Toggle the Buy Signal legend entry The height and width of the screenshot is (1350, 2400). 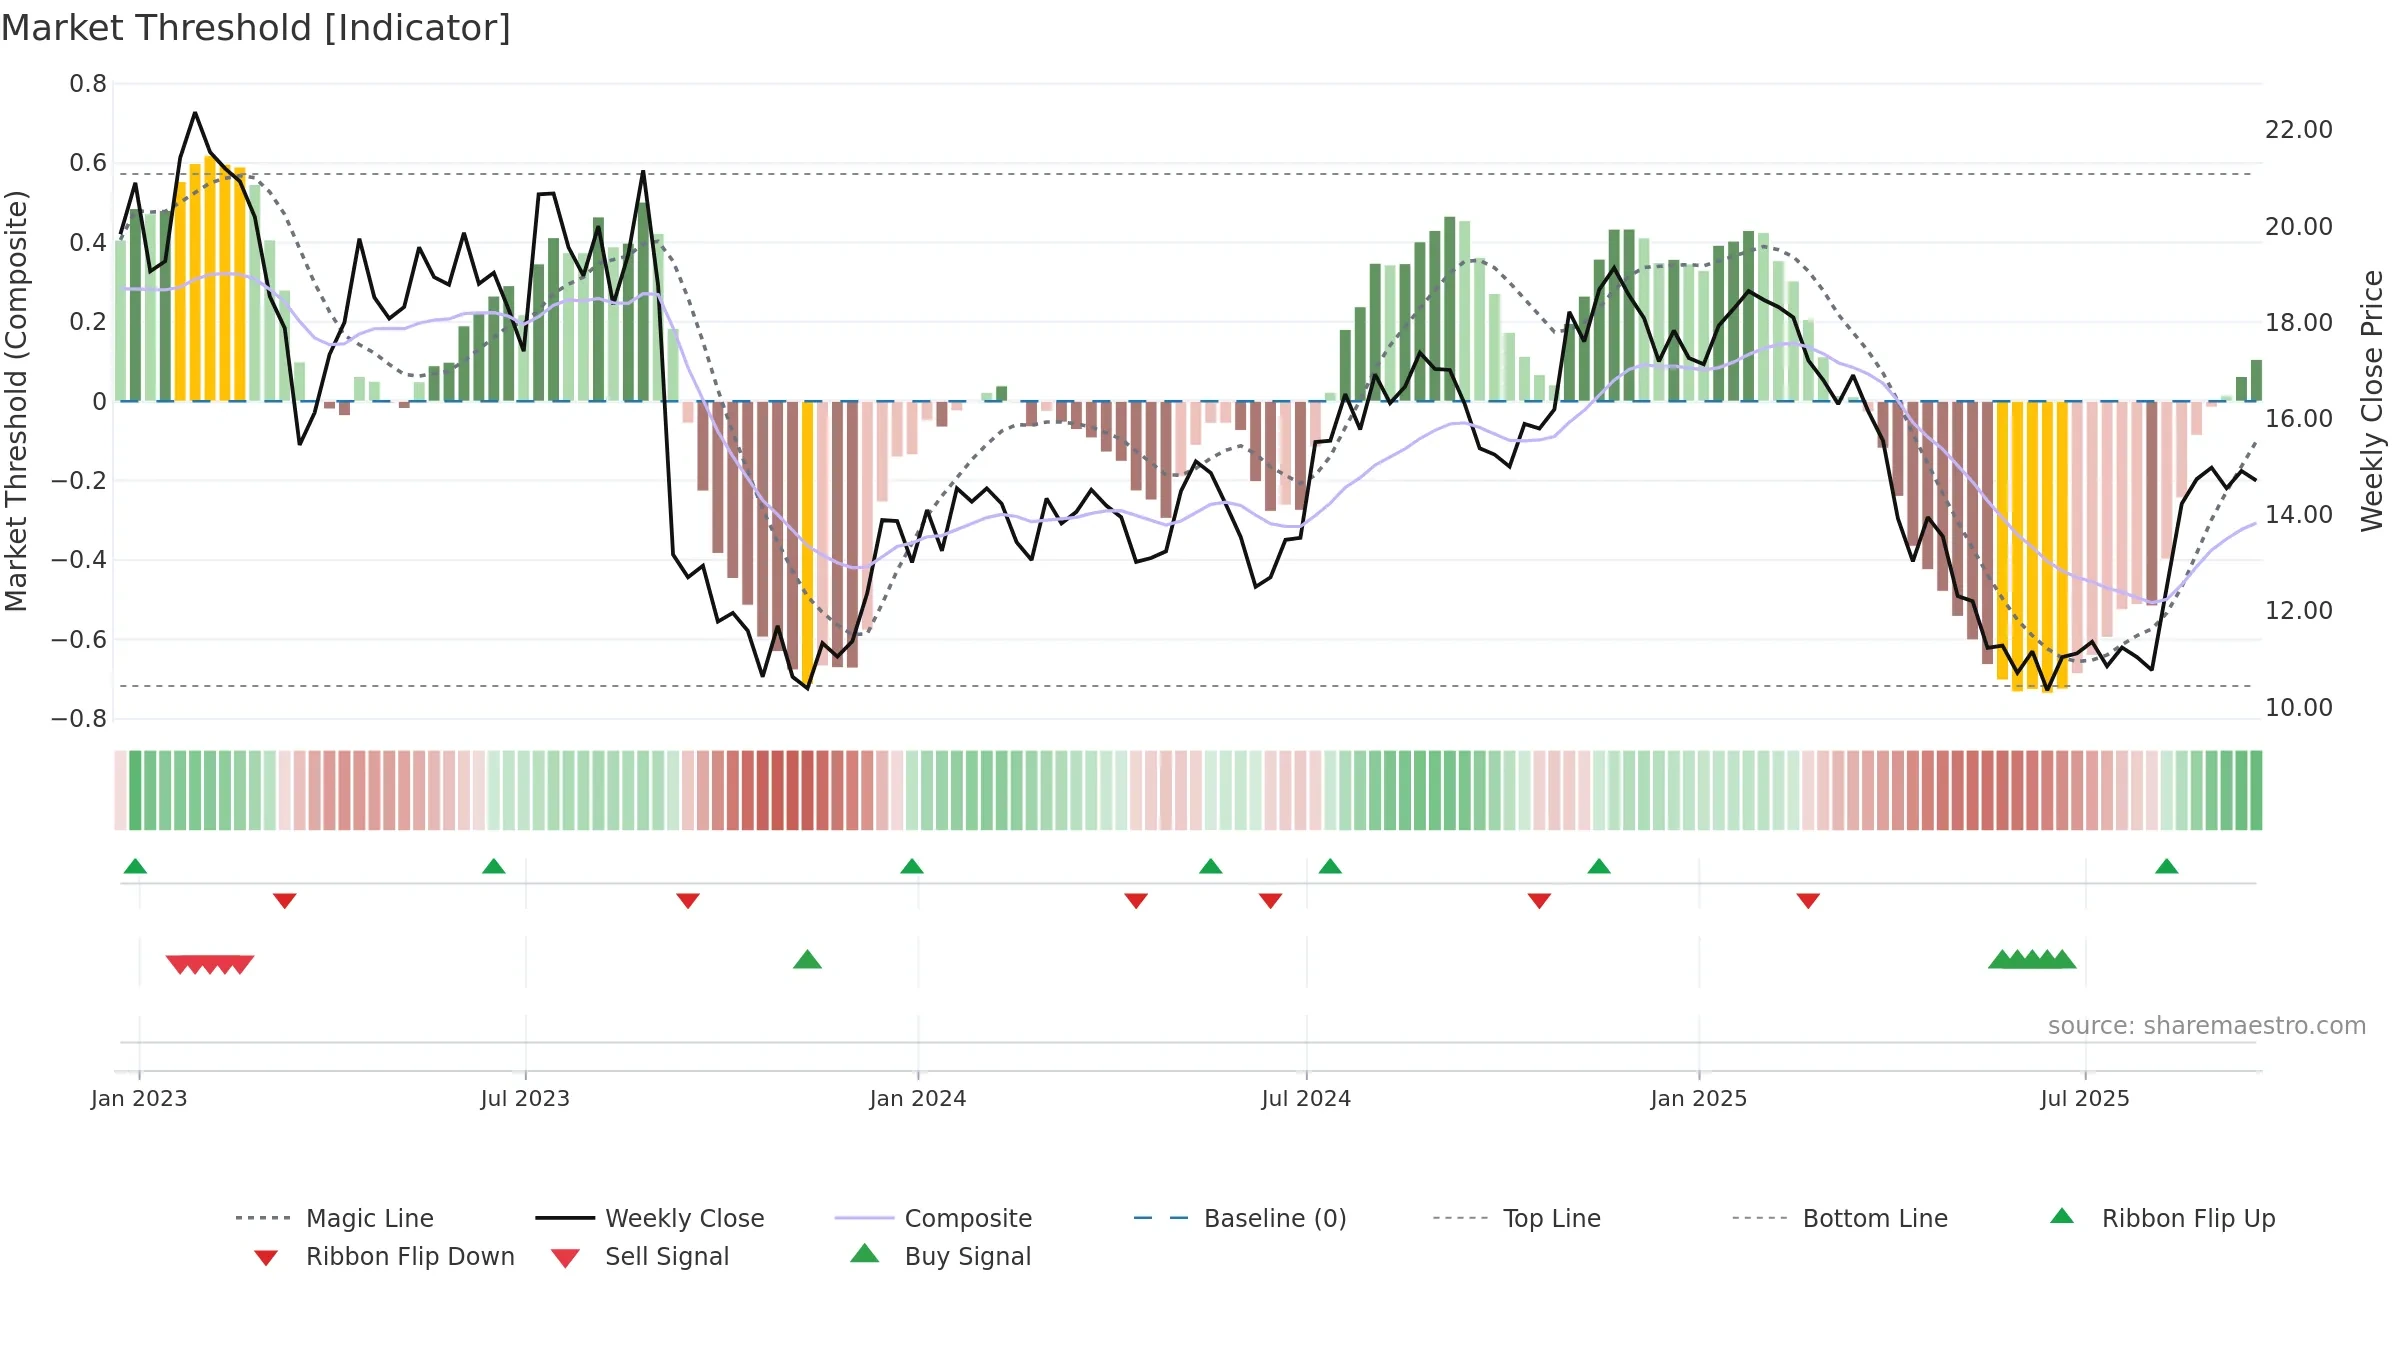coord(940,1256)
